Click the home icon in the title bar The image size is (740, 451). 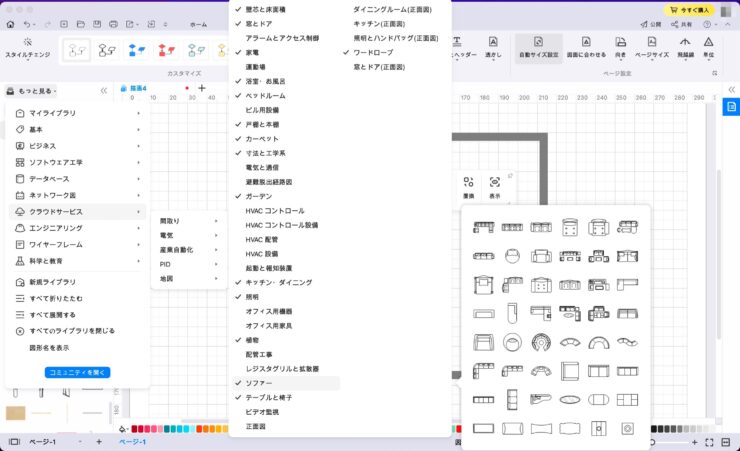(x=10, y=23)
